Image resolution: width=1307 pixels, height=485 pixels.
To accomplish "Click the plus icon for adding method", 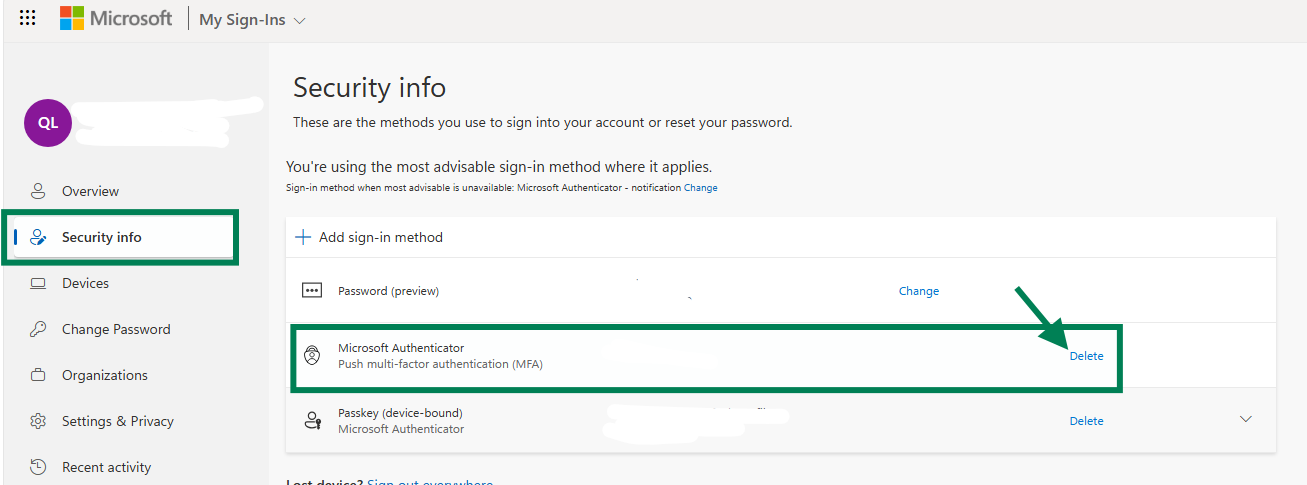I will 303,237.
